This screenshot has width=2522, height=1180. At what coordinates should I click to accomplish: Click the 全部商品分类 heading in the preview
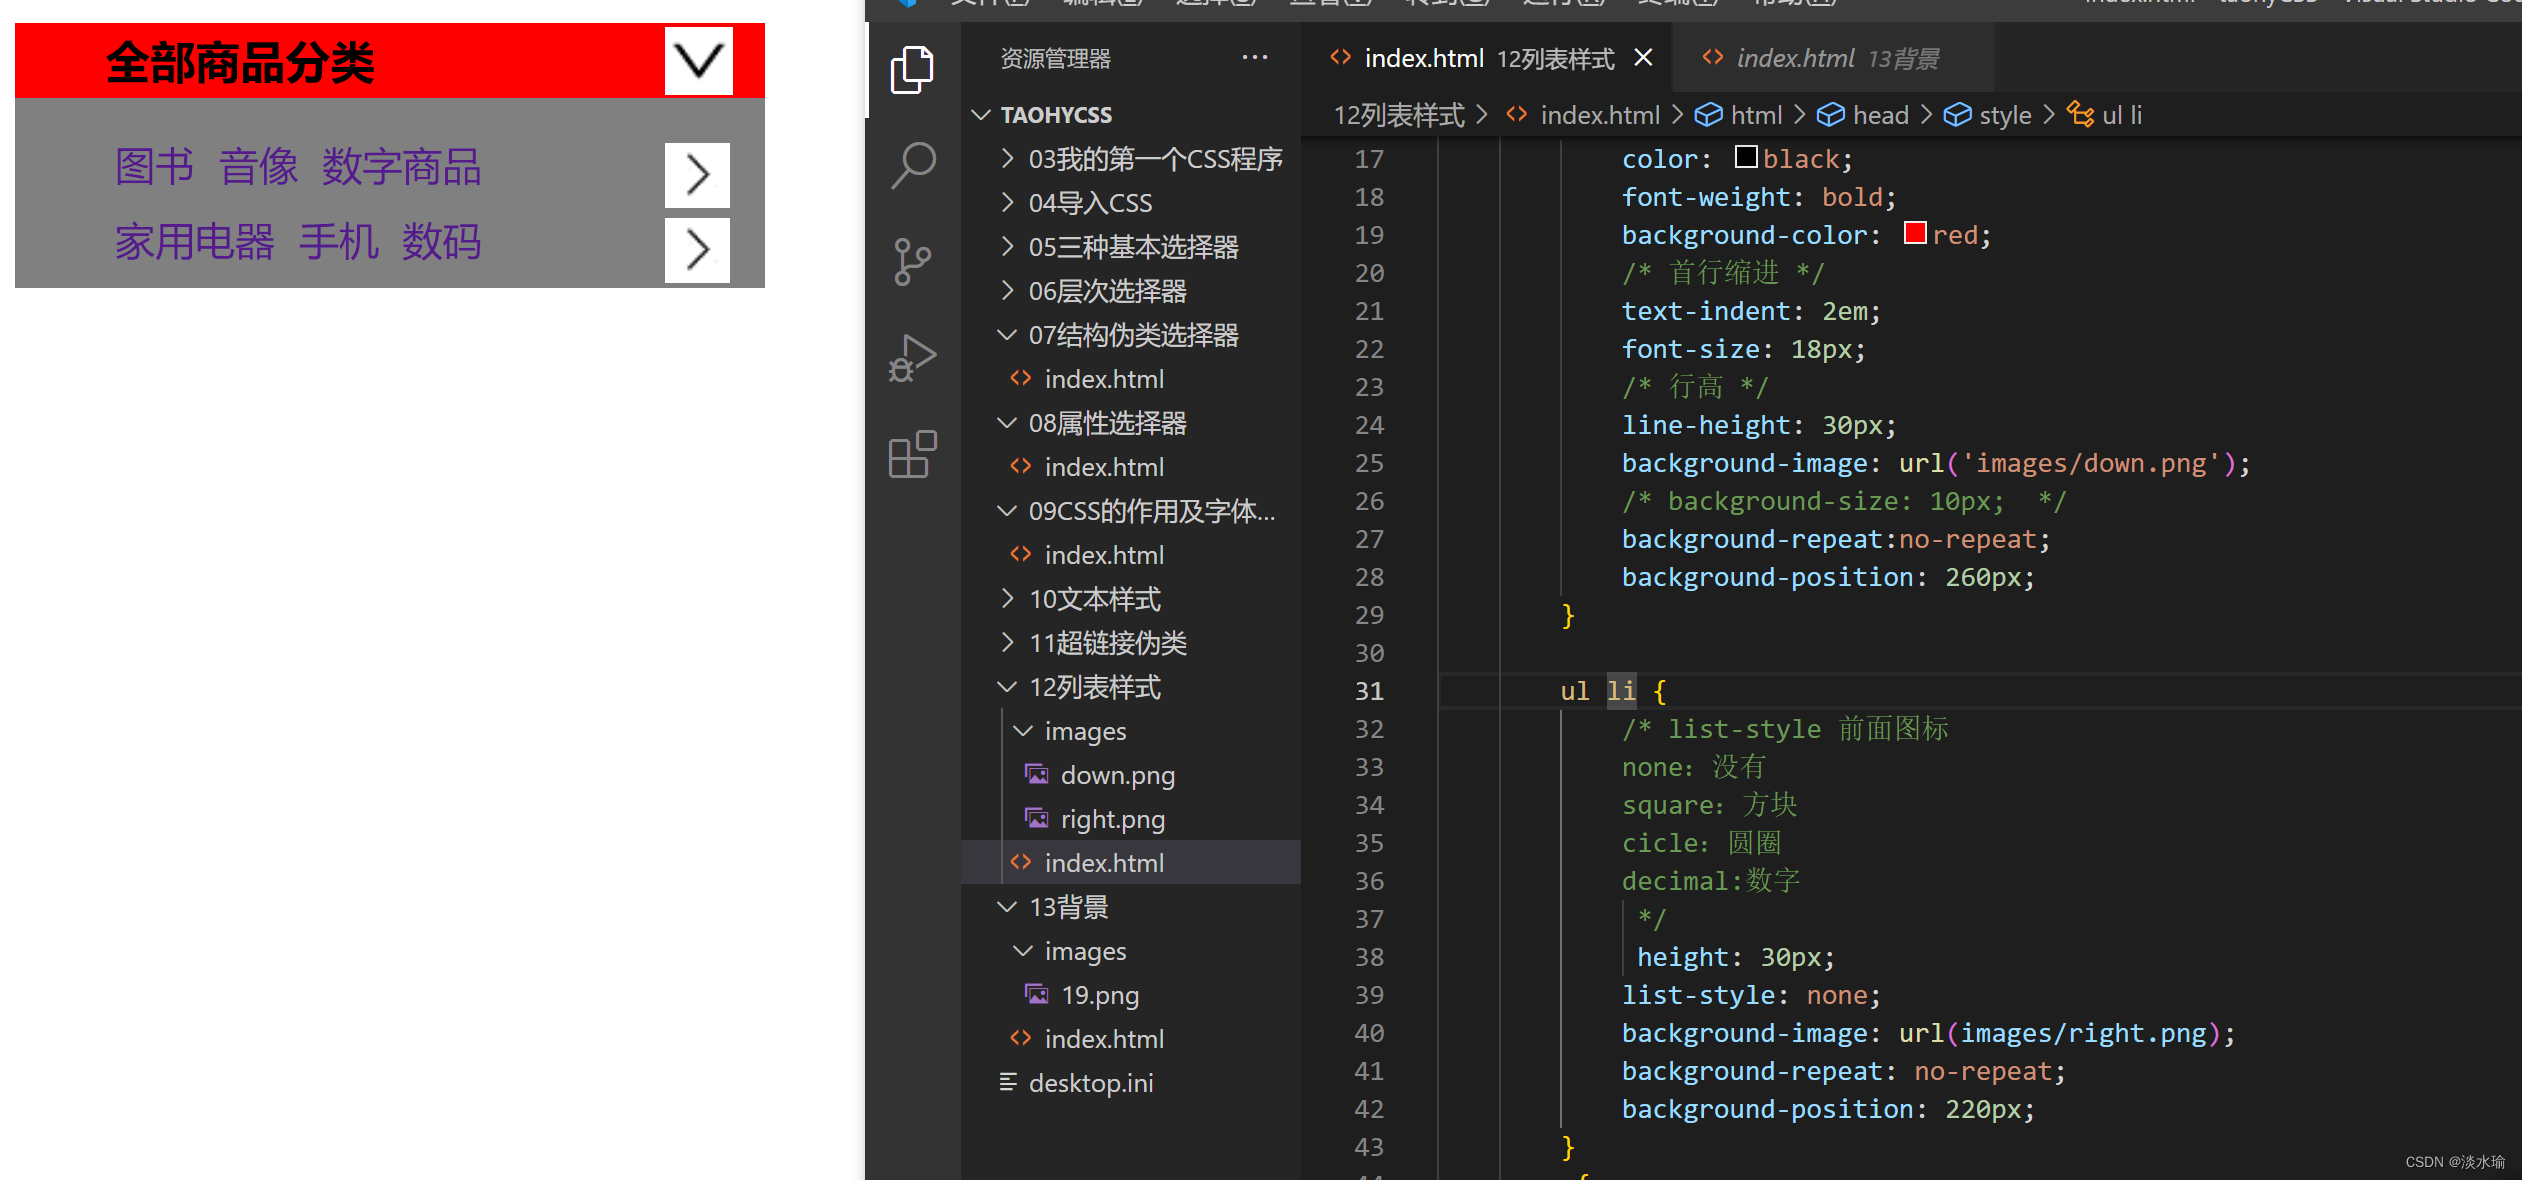240,62
